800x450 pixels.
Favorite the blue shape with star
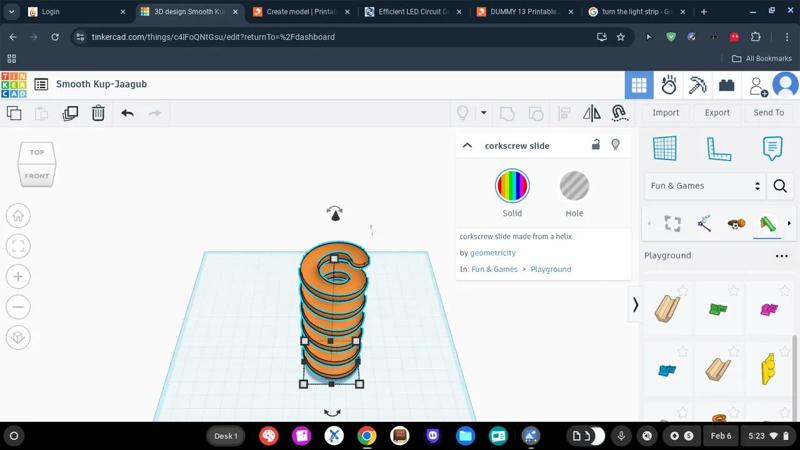[x=682, y=352]
